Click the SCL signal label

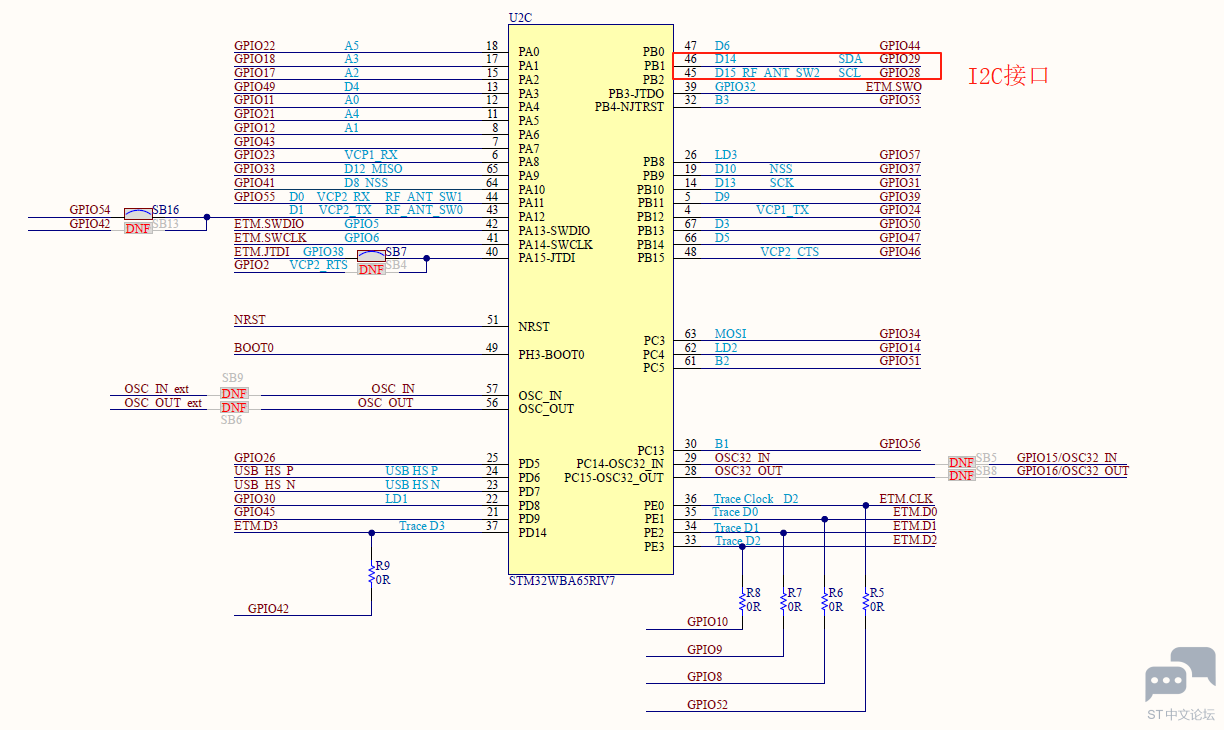click(849, 73)
